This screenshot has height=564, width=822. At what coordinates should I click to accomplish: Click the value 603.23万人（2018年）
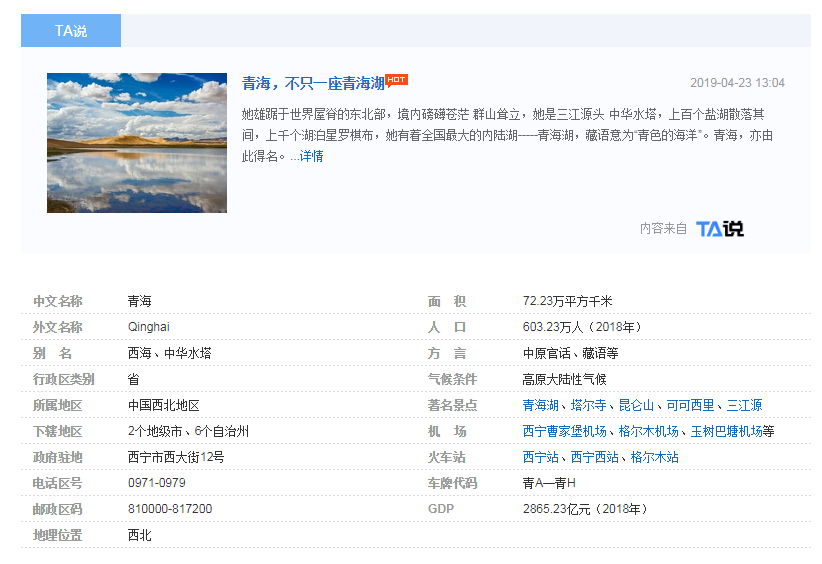582,327
